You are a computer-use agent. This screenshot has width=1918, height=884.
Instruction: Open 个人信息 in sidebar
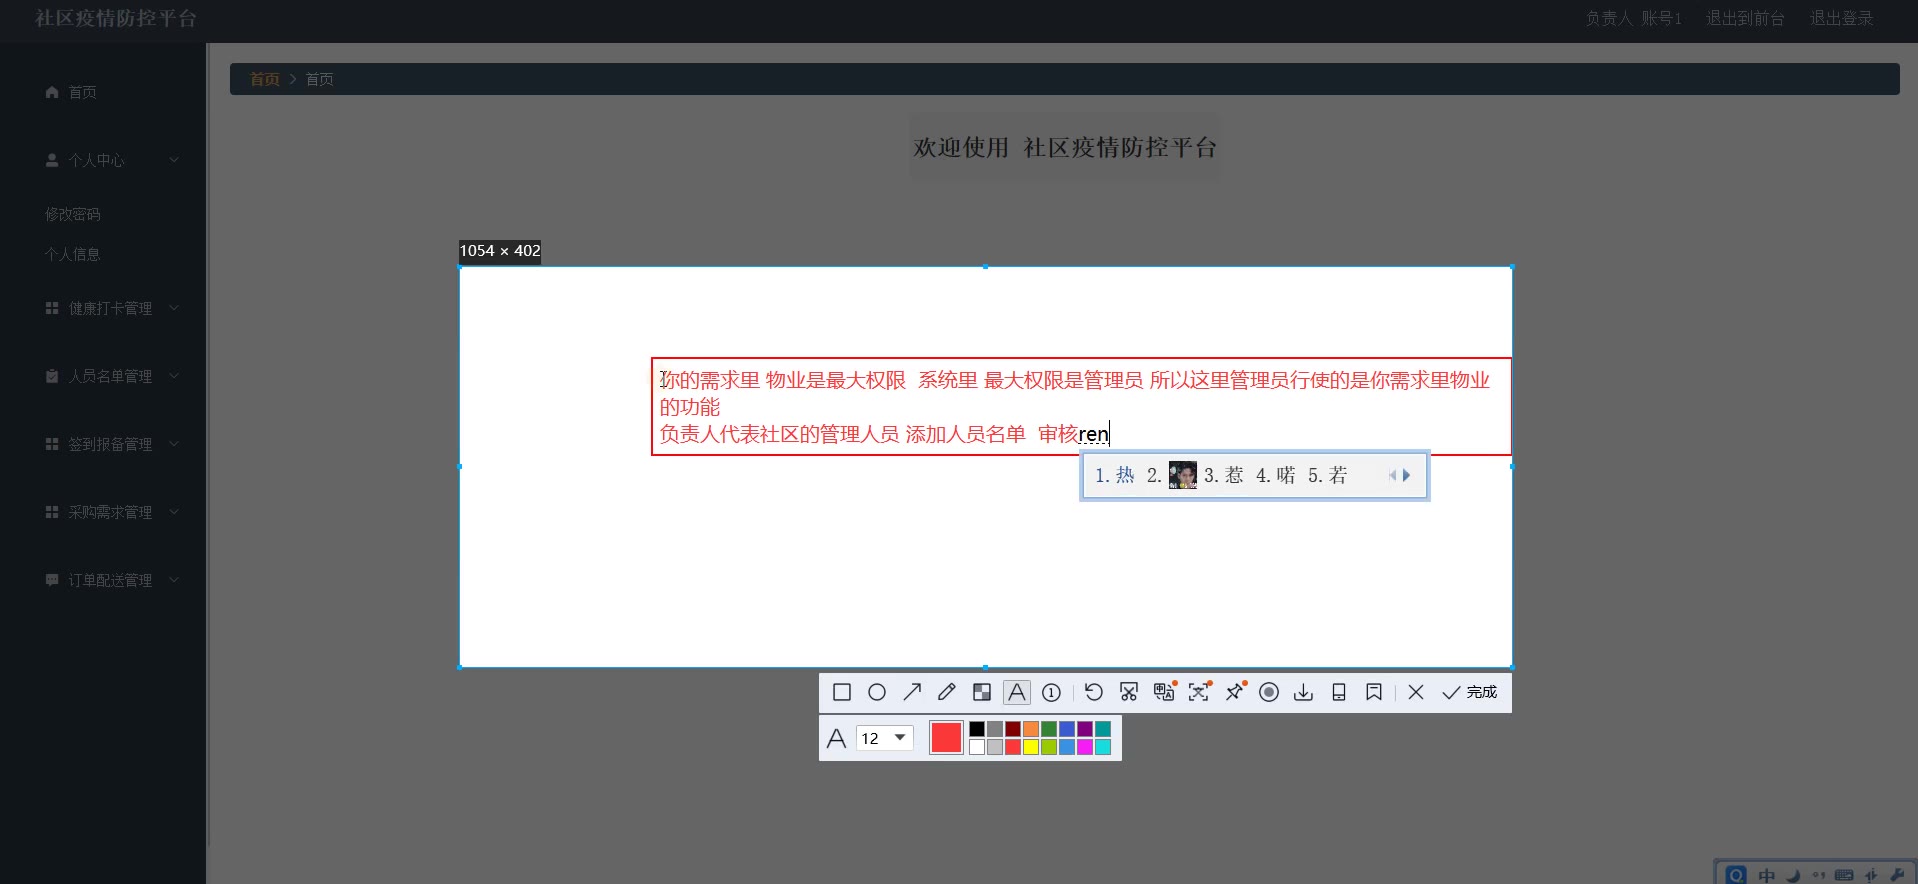73,254
